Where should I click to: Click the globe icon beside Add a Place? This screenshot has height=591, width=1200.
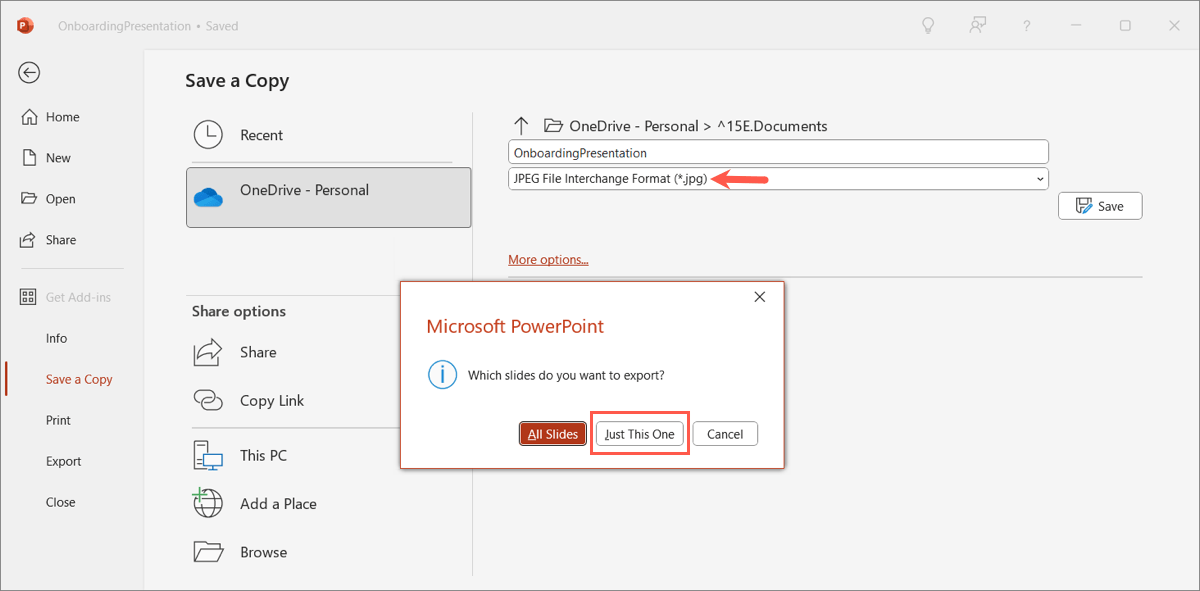pos(207,503)
